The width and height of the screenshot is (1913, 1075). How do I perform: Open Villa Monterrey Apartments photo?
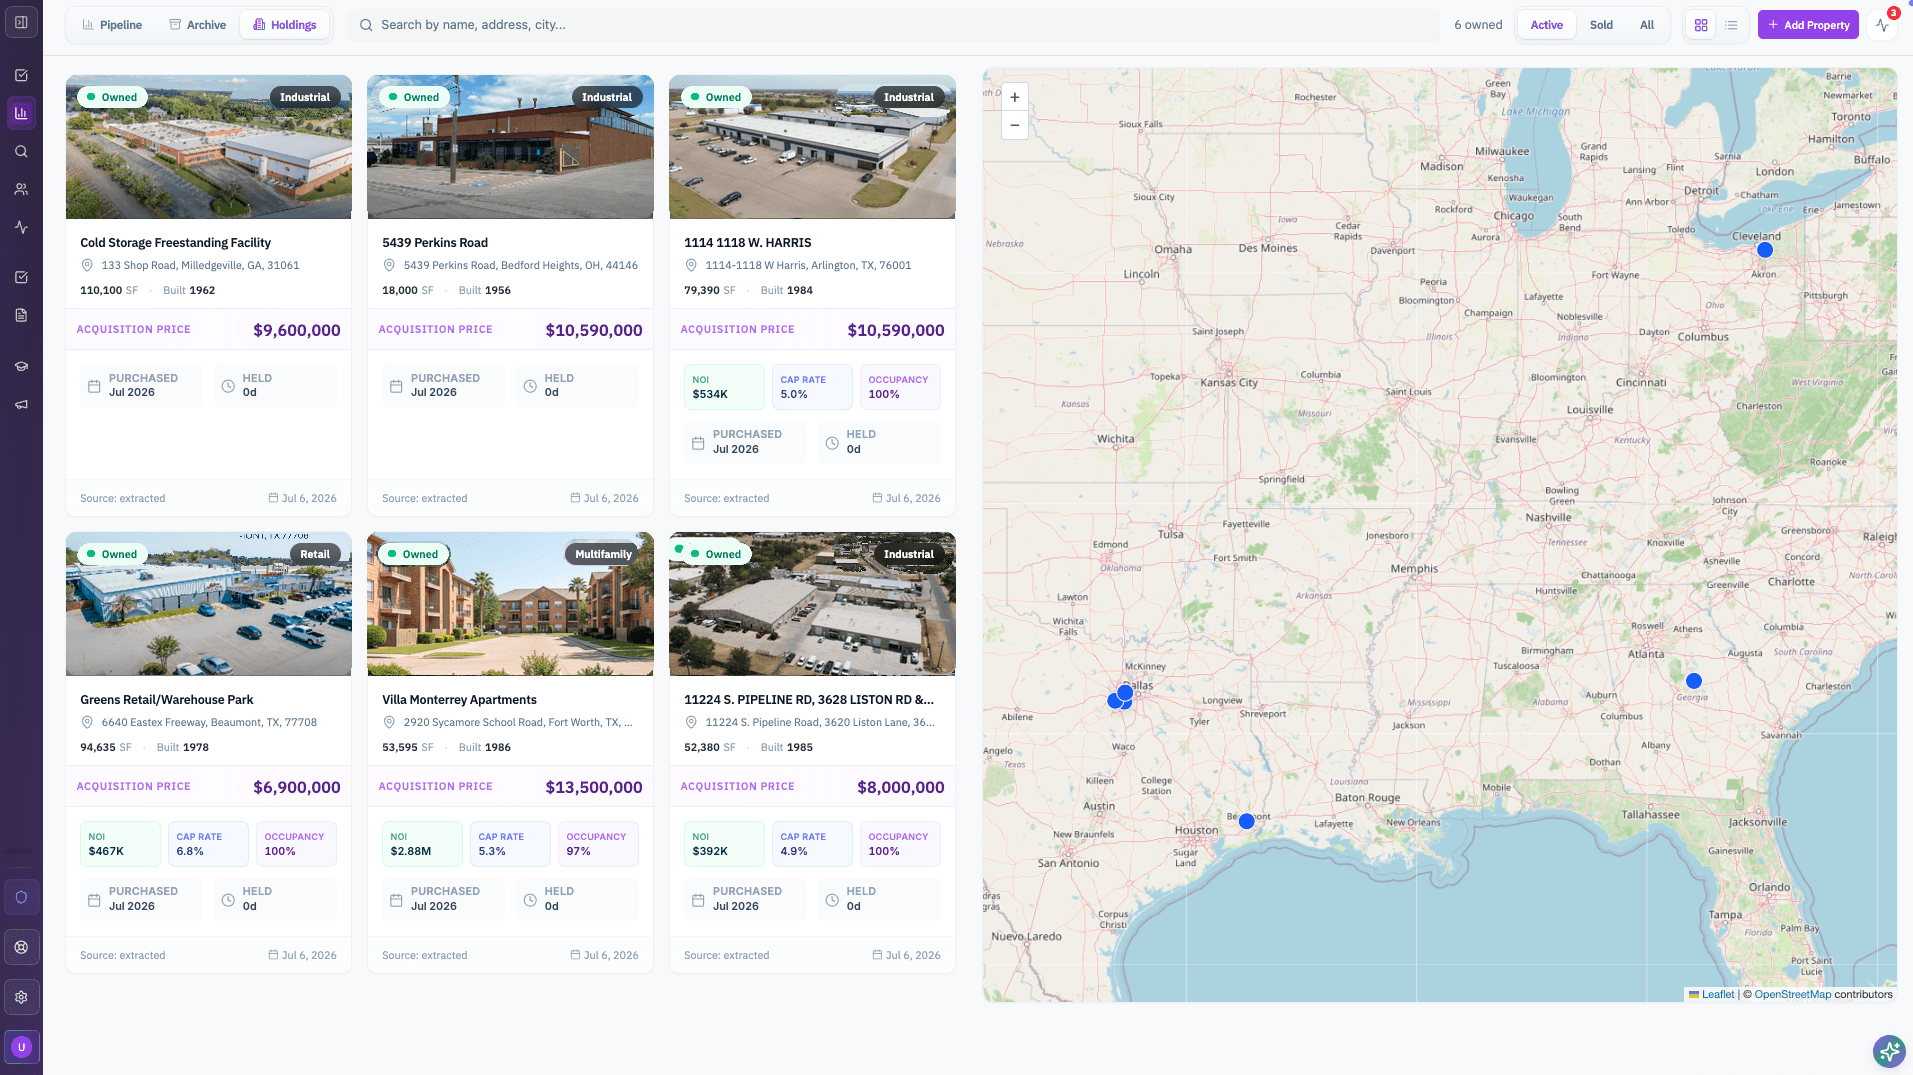point(510,604)
